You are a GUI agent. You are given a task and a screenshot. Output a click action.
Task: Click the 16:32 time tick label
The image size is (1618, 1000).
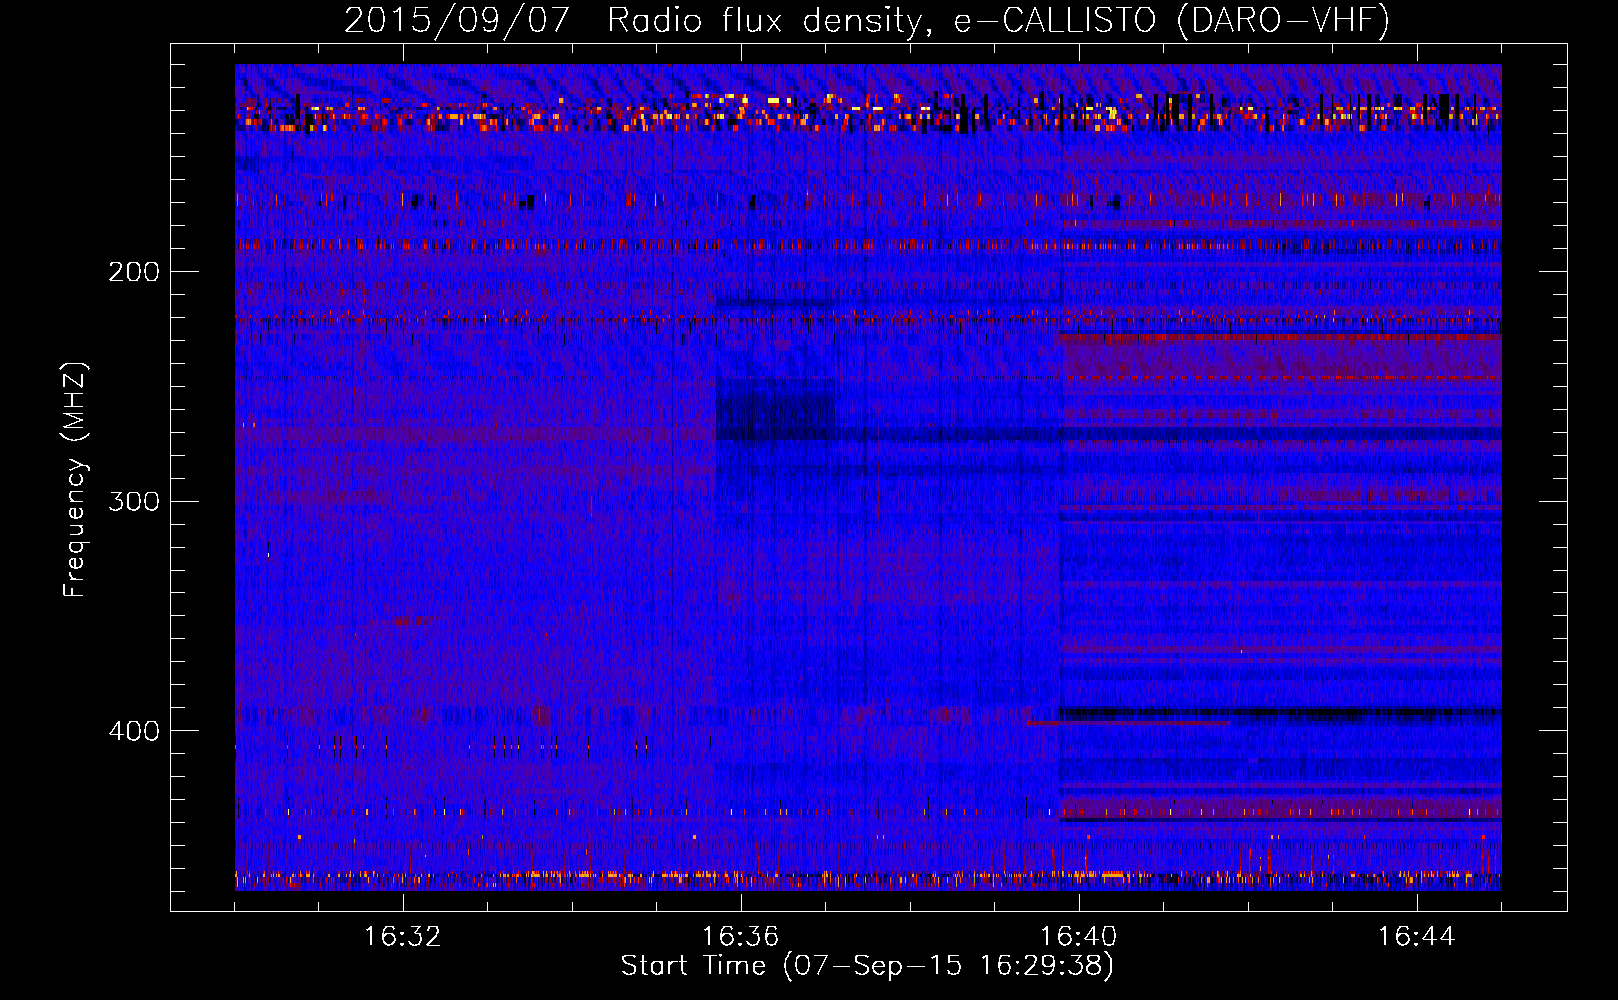pos(402,937)
